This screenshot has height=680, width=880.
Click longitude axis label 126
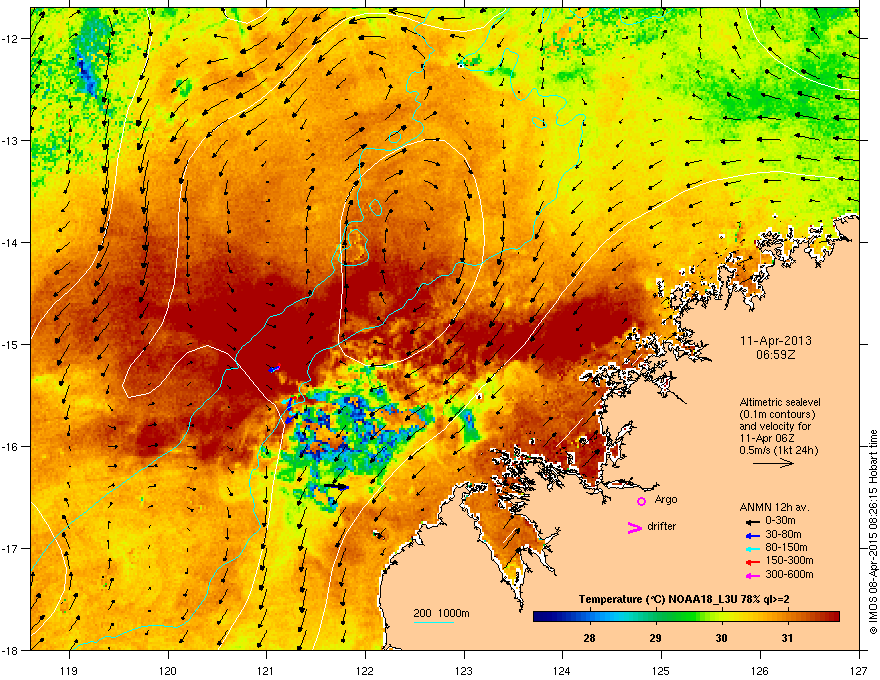760,670
